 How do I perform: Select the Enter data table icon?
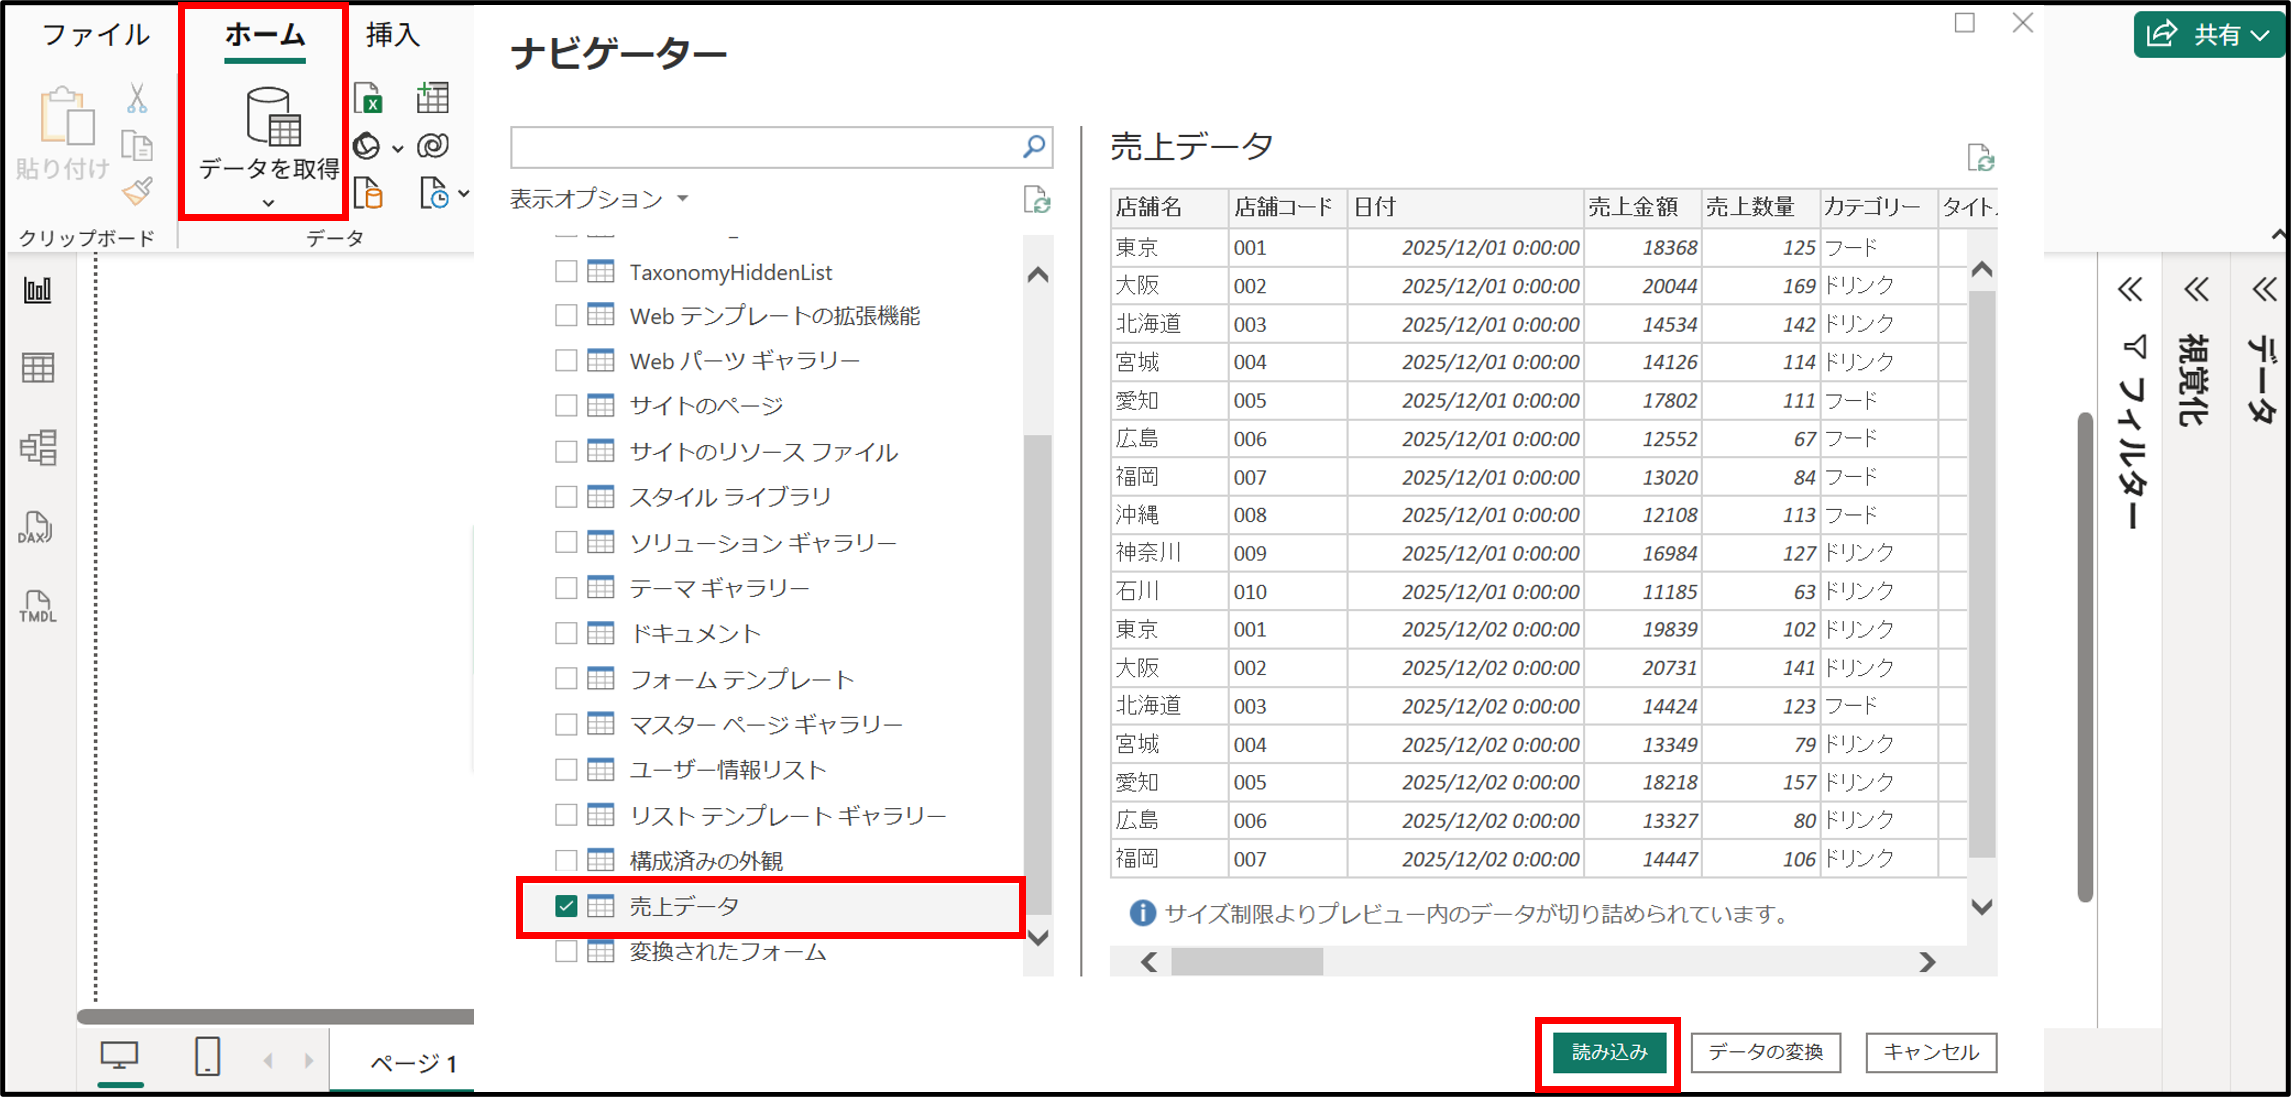432,97
